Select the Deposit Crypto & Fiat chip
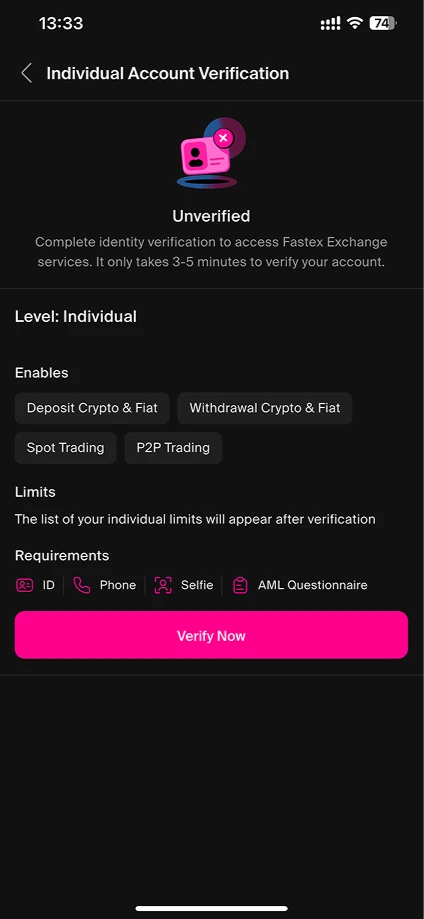This screenshot has width=424, height=919. click(92, 408)
